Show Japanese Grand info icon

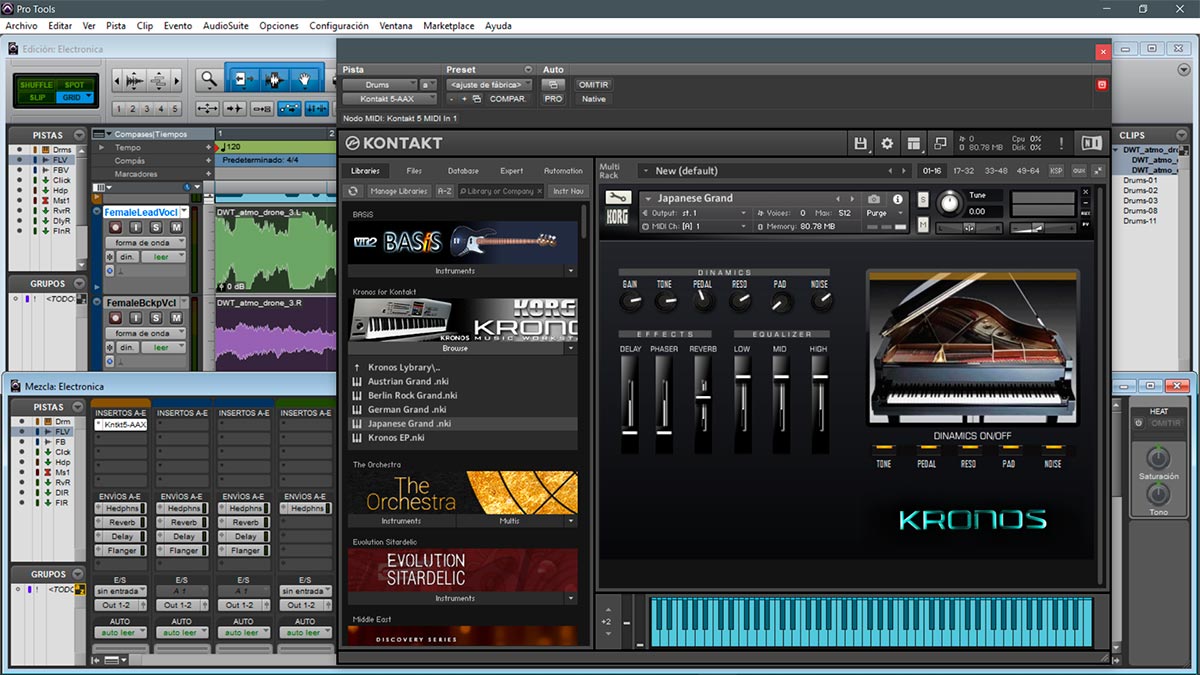tap(898, 199)
